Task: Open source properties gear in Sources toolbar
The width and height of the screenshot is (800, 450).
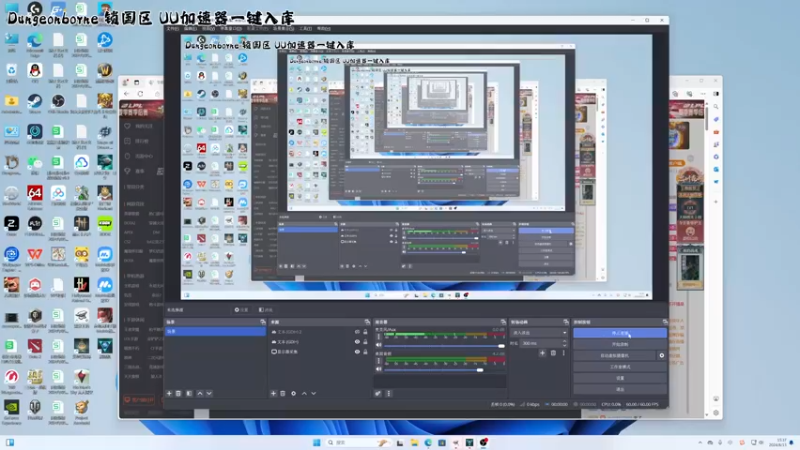Action: (x=293, y=393)
